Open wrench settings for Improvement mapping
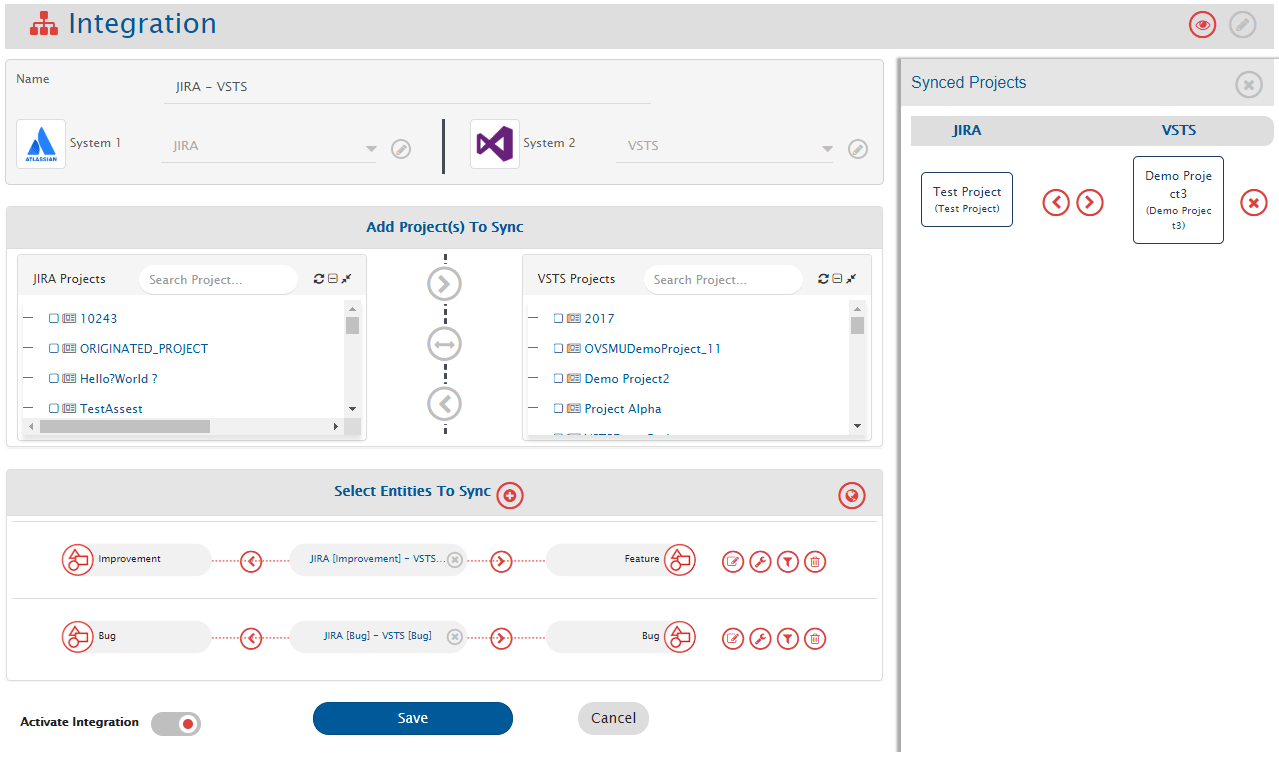The image size is (1279, 760). [760, 562]
